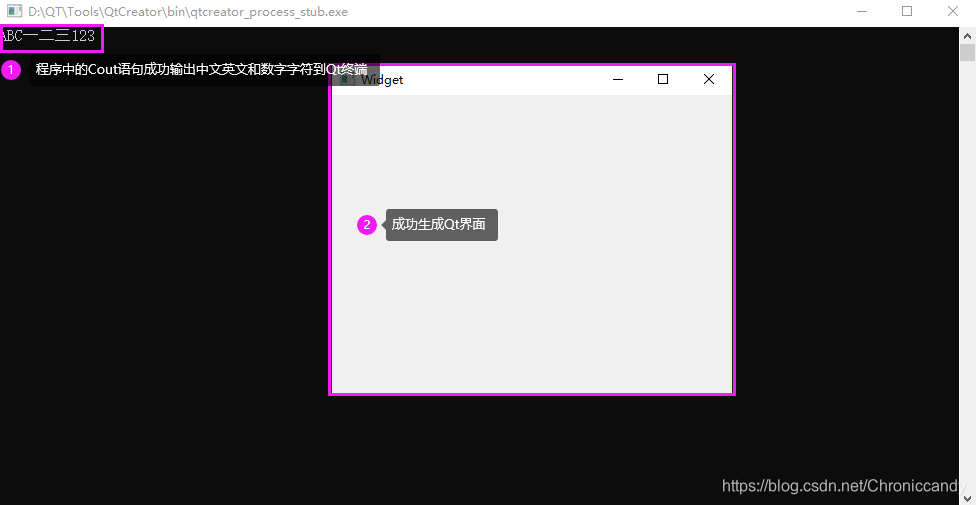The width and height of the screenshot is (976, 505).
Task: Click the console window's title bar icon
Action: [14, 11]
